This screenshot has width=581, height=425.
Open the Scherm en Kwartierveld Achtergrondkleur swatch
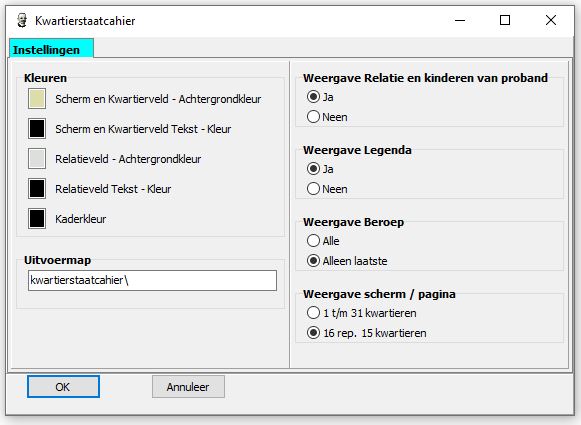pos(37,99)
